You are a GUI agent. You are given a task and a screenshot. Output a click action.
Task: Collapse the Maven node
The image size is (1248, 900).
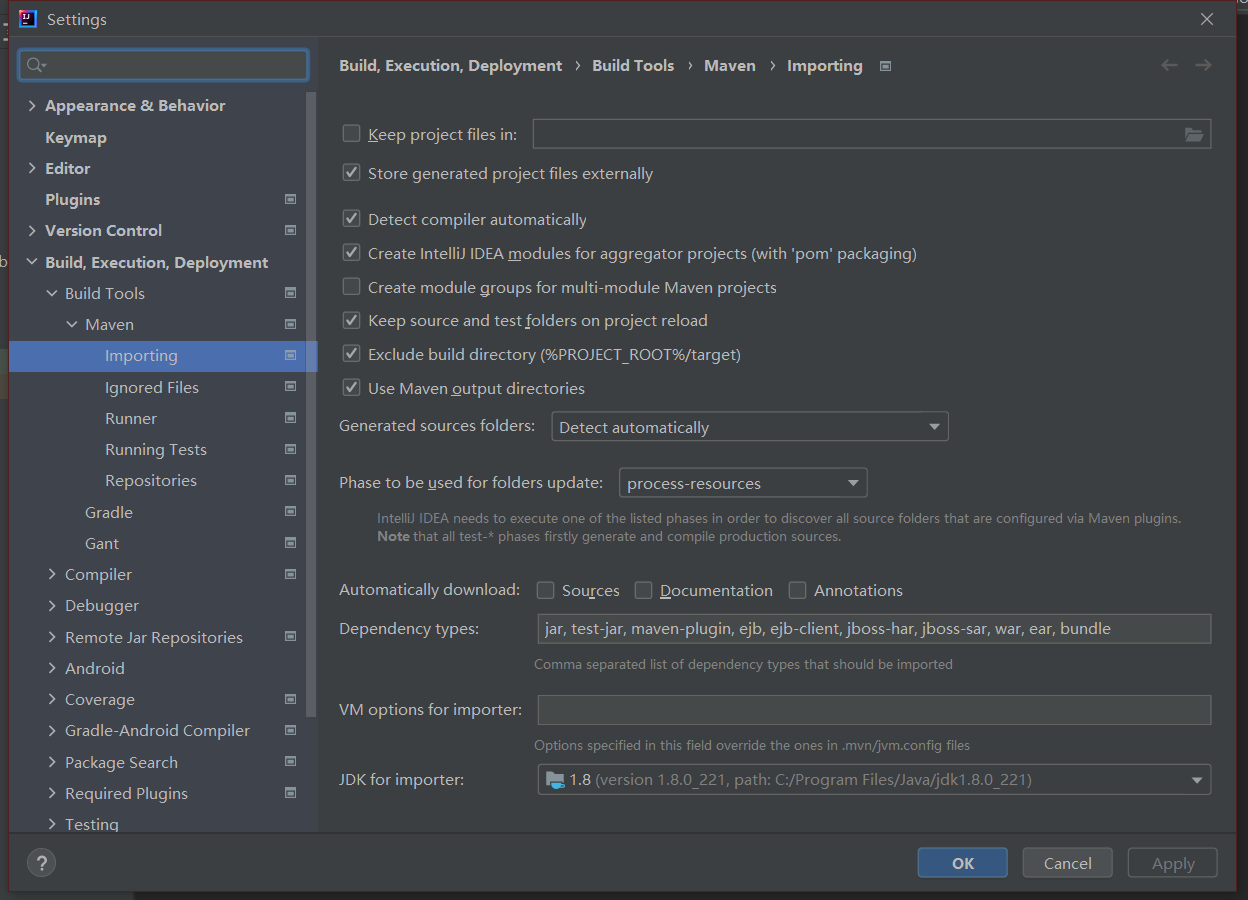pyautogui.click(x=72, y=324)
